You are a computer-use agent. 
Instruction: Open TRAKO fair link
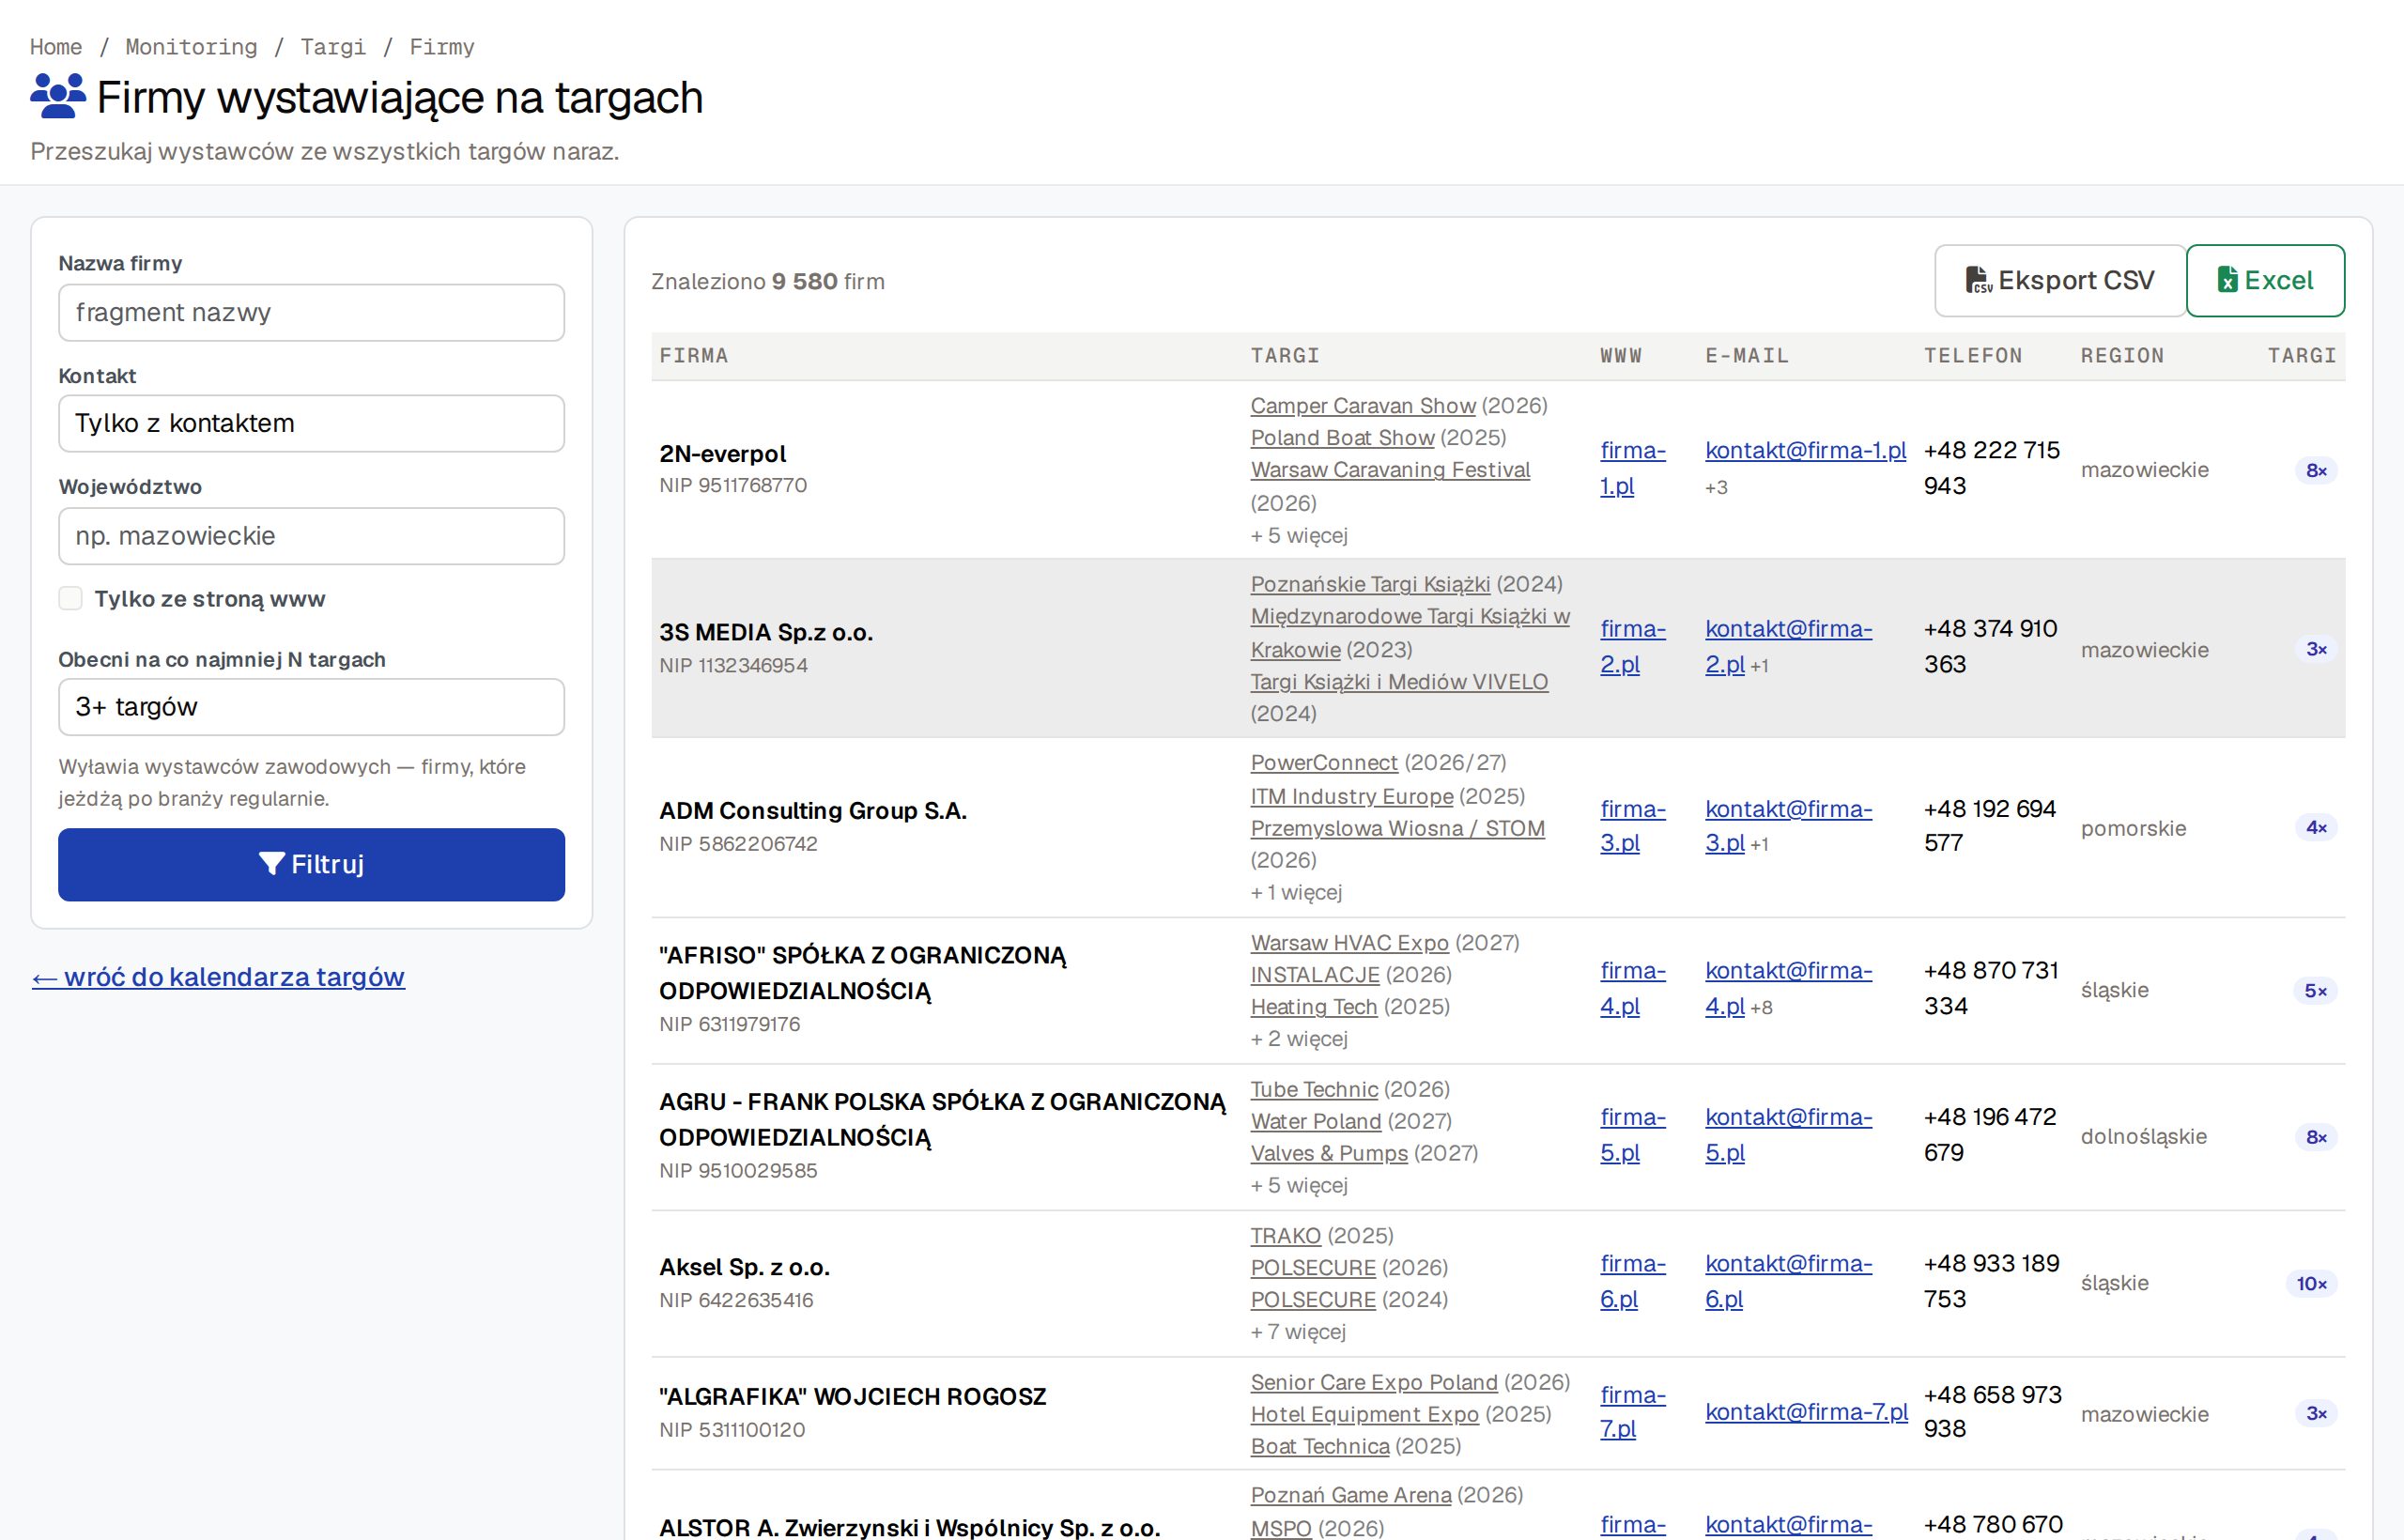coord(1285,1236)
